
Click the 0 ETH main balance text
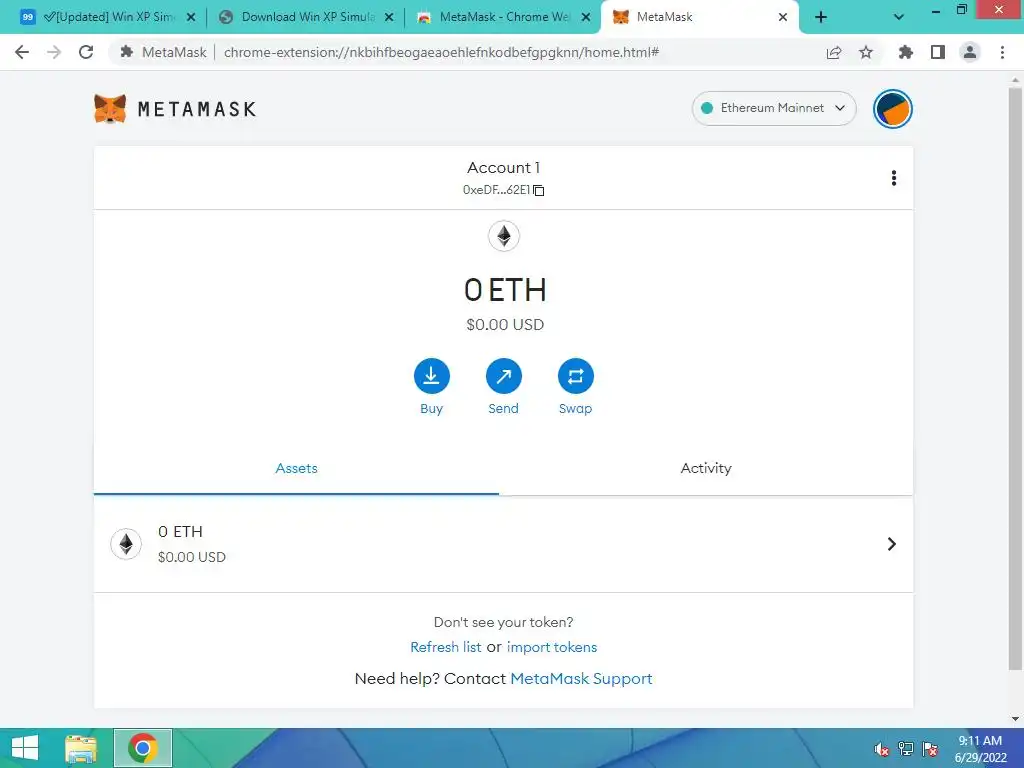(505, 290)
